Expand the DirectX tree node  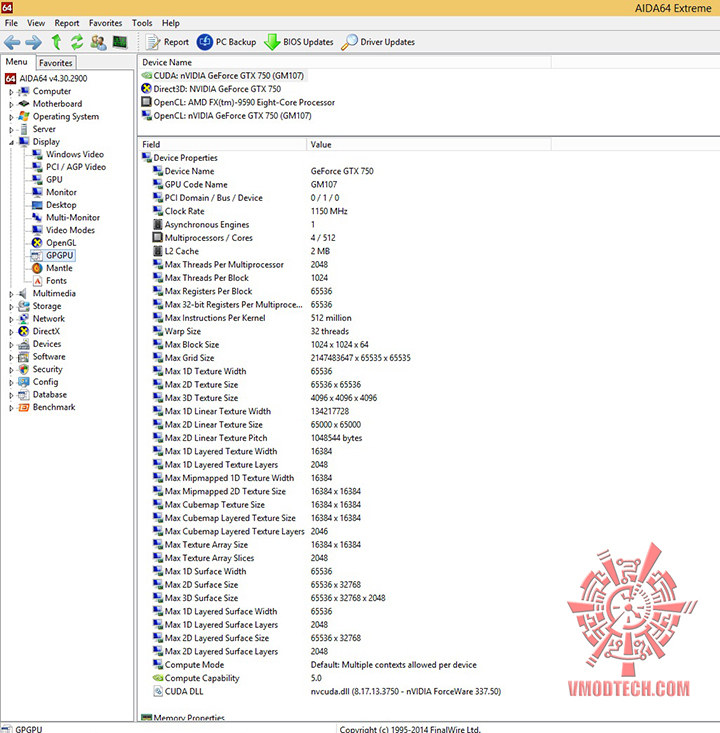[x=11, y=332]
